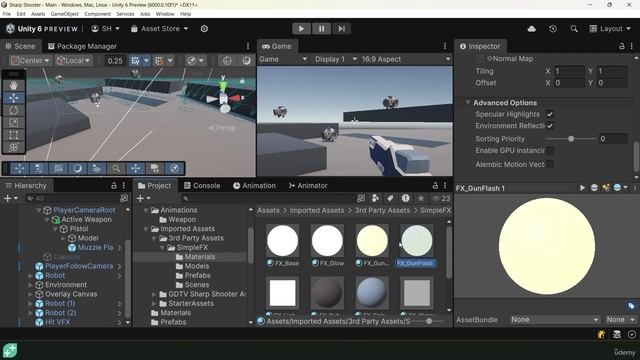Play material preview animation
Viewport: 640px width, 360px height.
[582, 188]
